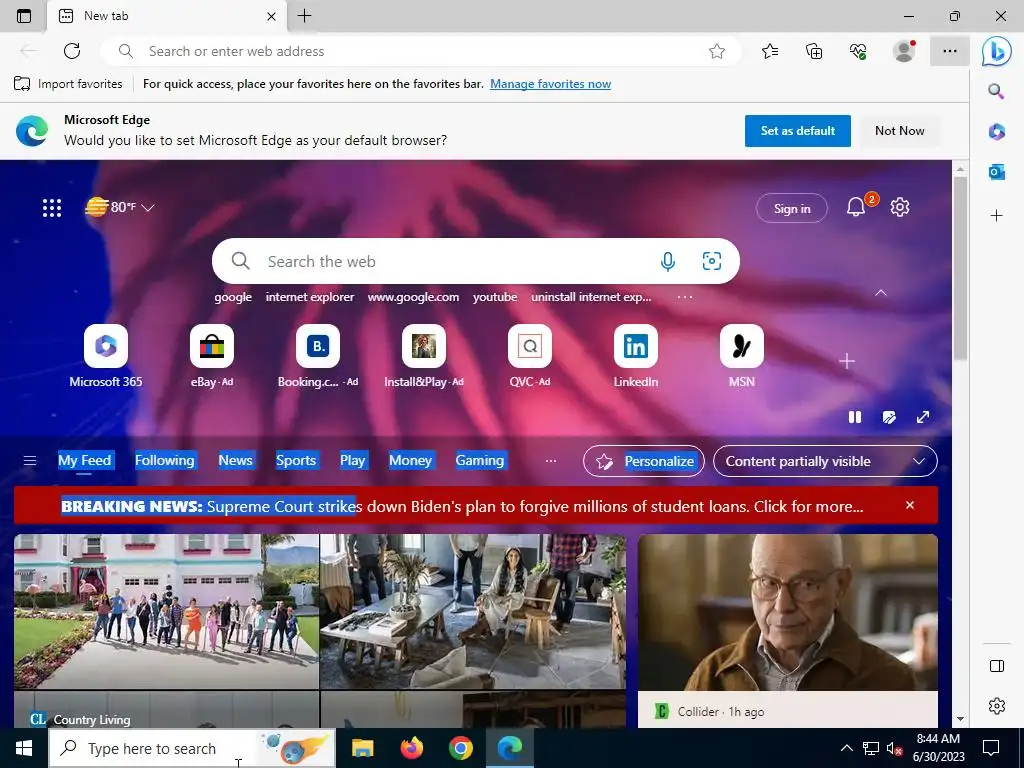Select the My Feed tab
The image size is (1024, 768).
[84, 460]
